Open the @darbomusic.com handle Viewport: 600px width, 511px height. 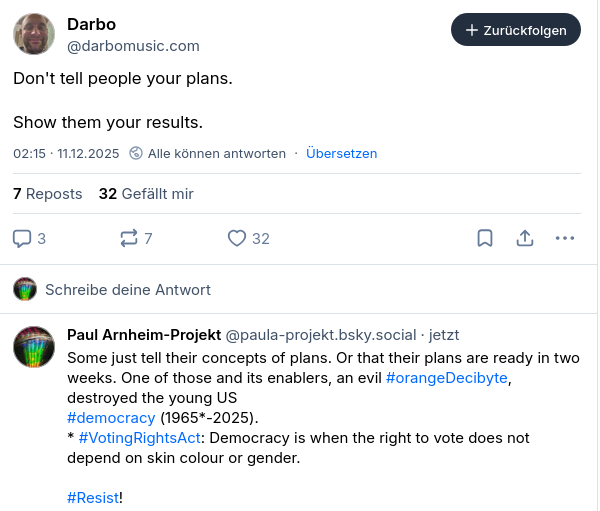(133, 46)
